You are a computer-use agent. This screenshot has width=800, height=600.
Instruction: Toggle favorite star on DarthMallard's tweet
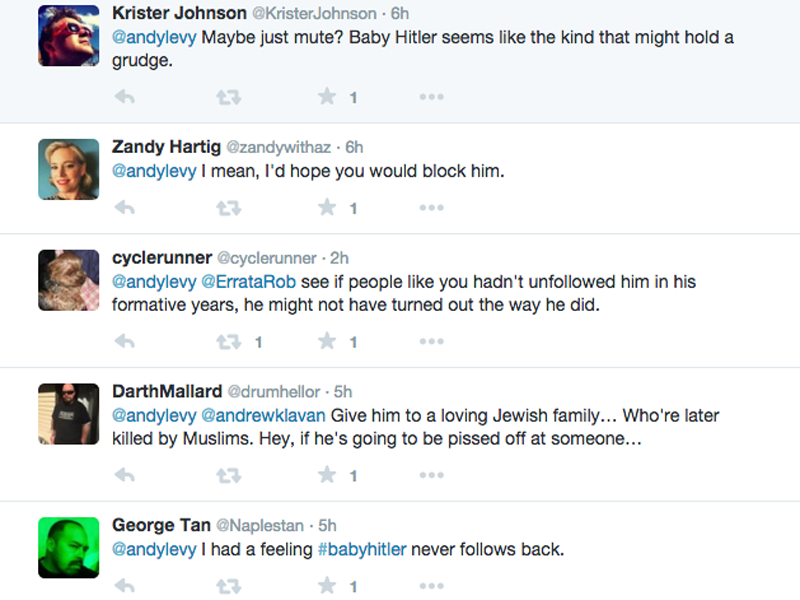coord(327,476)
